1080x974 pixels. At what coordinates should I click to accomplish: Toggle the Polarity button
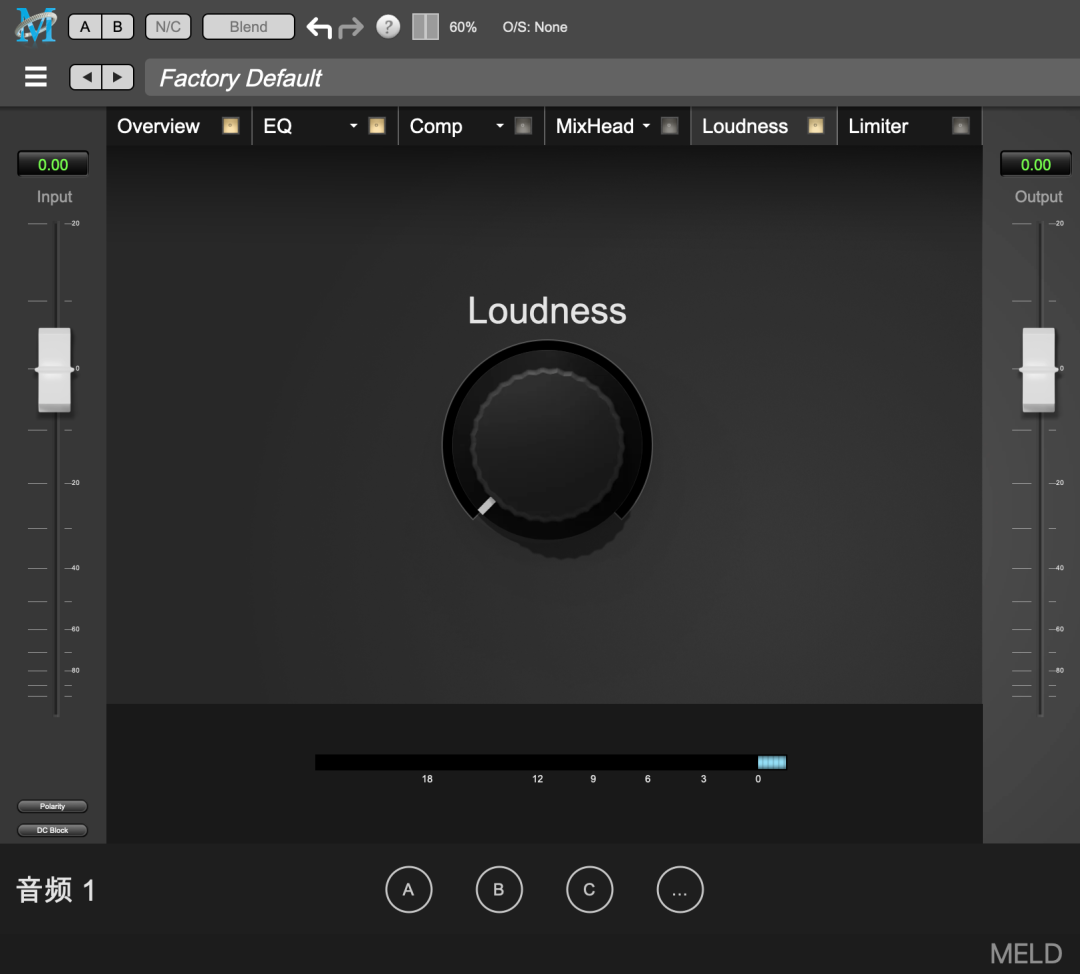click(x=52, y=806)
